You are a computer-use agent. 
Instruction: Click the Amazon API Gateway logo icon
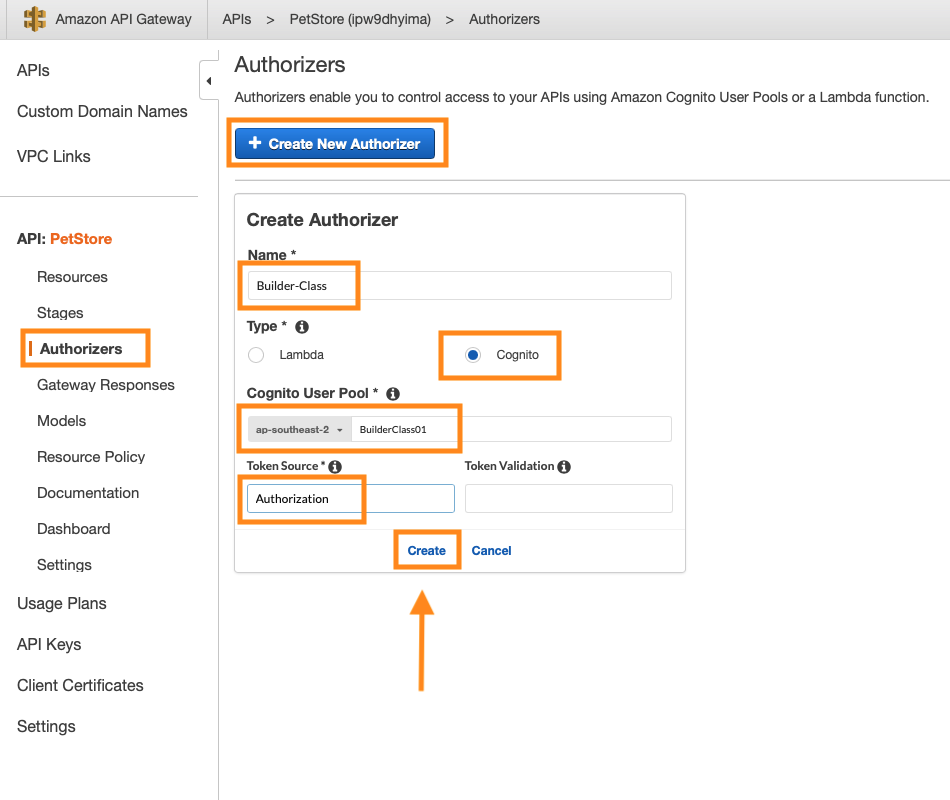pos(35,19)
